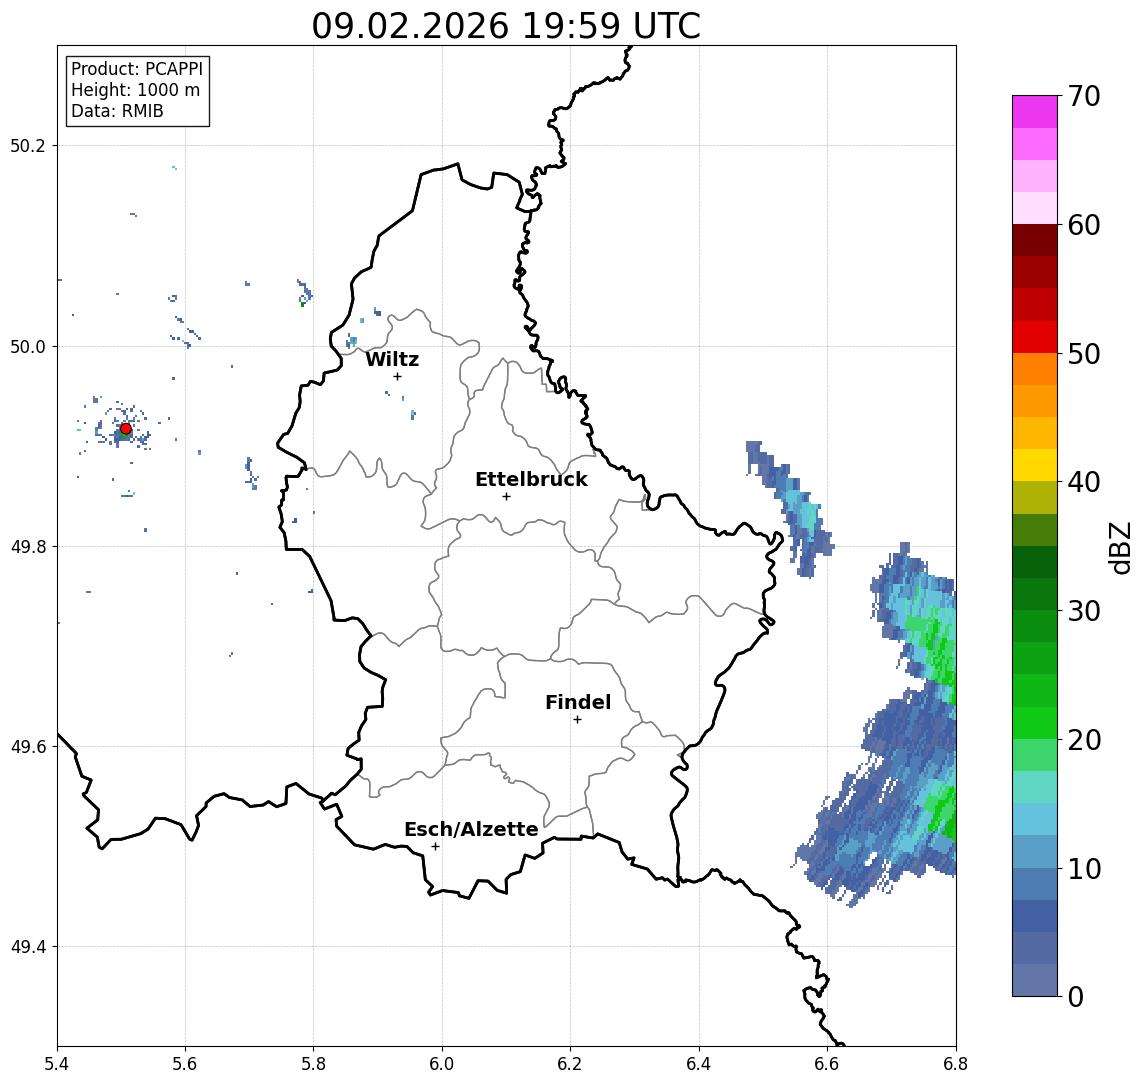Pick the dark maroon swatch below 60

click(1035, 240)
